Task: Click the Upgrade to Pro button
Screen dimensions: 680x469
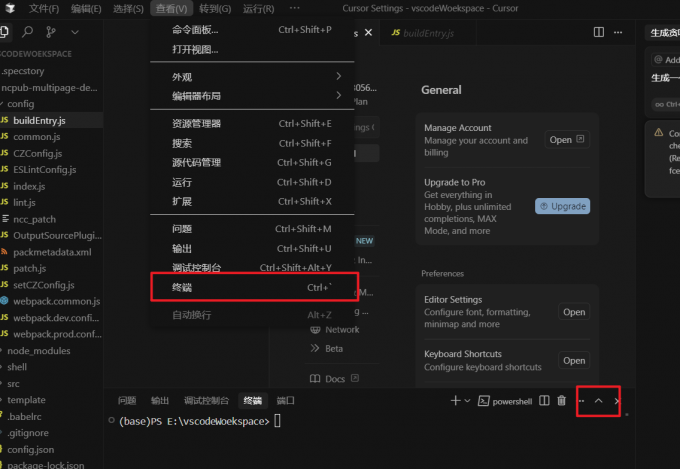Action: 562,206
